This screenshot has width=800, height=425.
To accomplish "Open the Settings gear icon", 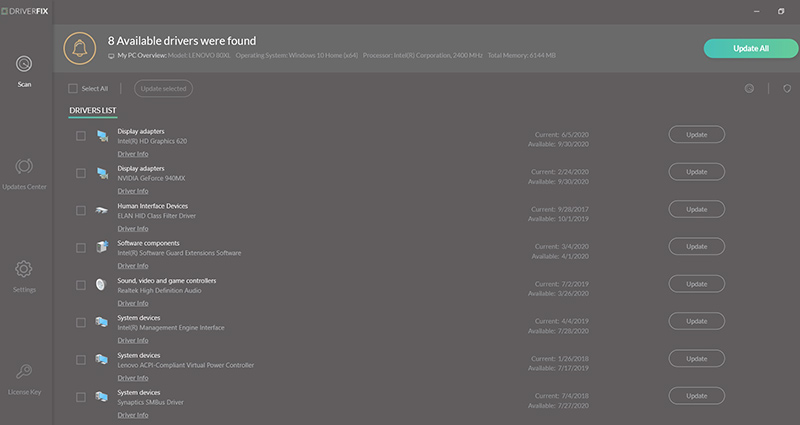I will coord(23,269).
